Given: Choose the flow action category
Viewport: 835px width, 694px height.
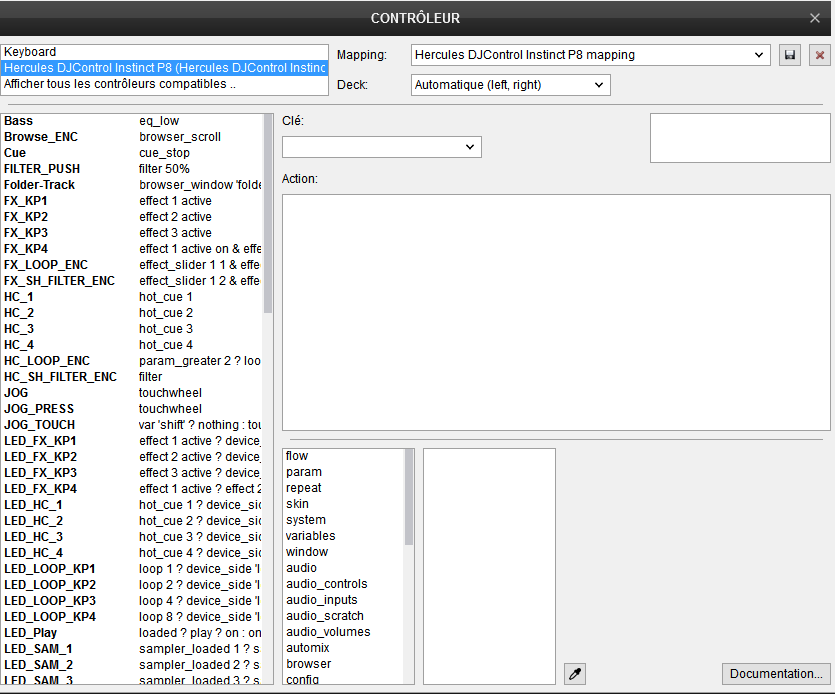Looking at the screenshot, I should (344, 456).
